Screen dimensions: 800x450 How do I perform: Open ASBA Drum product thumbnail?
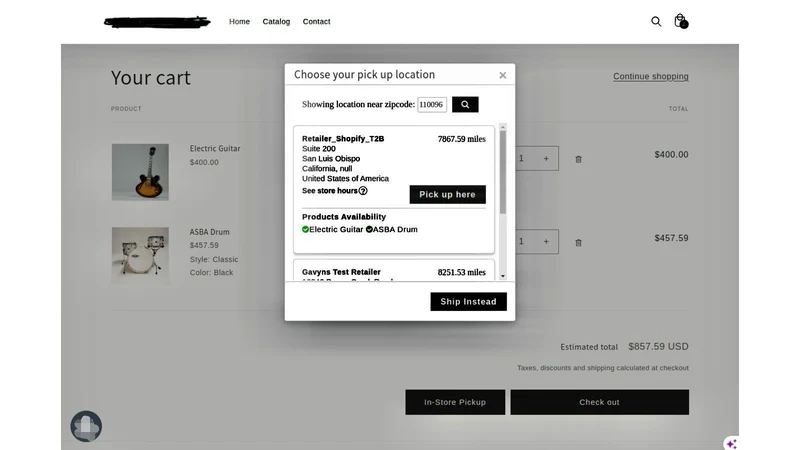[x=140, y=256]
